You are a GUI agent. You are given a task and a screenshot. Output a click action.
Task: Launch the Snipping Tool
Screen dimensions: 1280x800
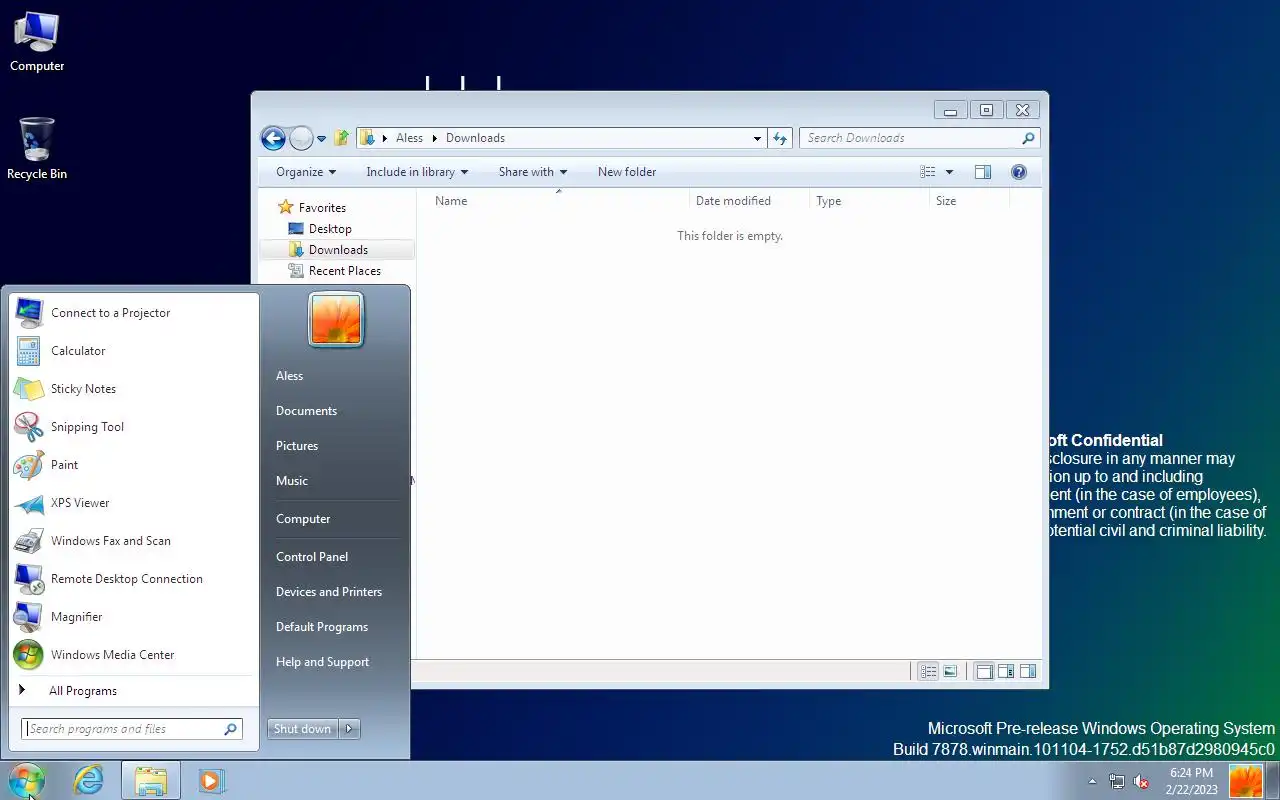click(x=133, y=427)
